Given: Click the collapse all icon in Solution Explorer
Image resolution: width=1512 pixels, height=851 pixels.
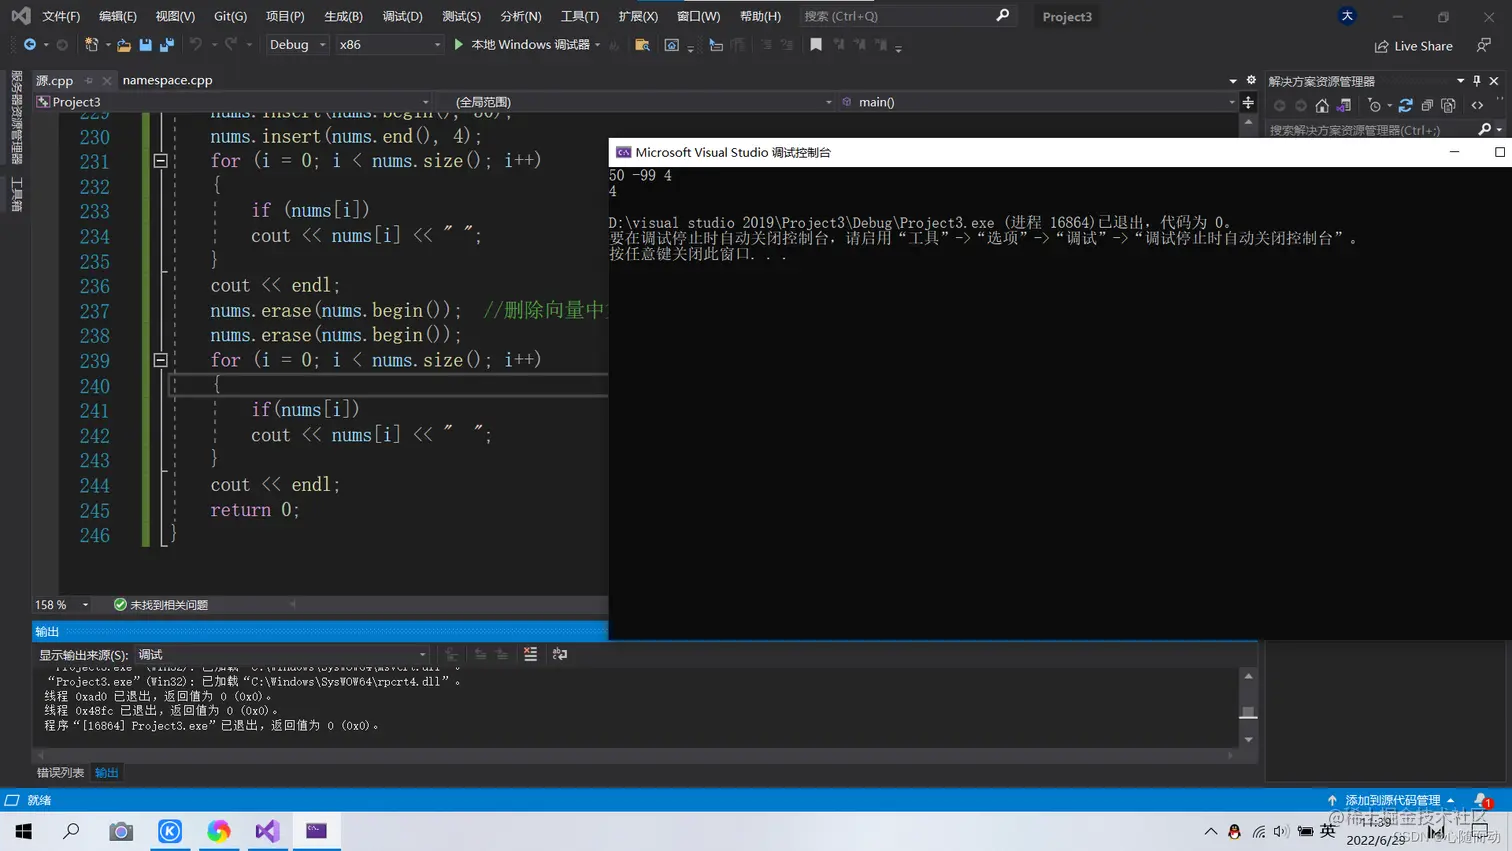Looking at the screenshot, I should coord(1427,105).
